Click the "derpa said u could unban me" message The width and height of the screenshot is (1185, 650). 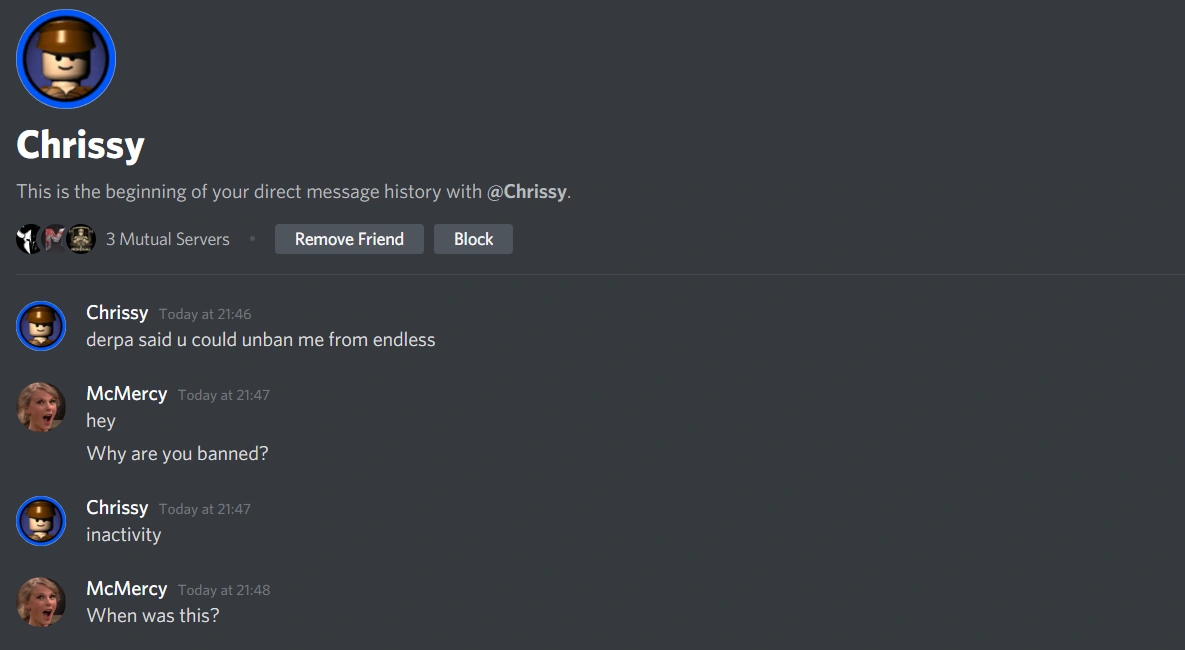coord(261,340)
